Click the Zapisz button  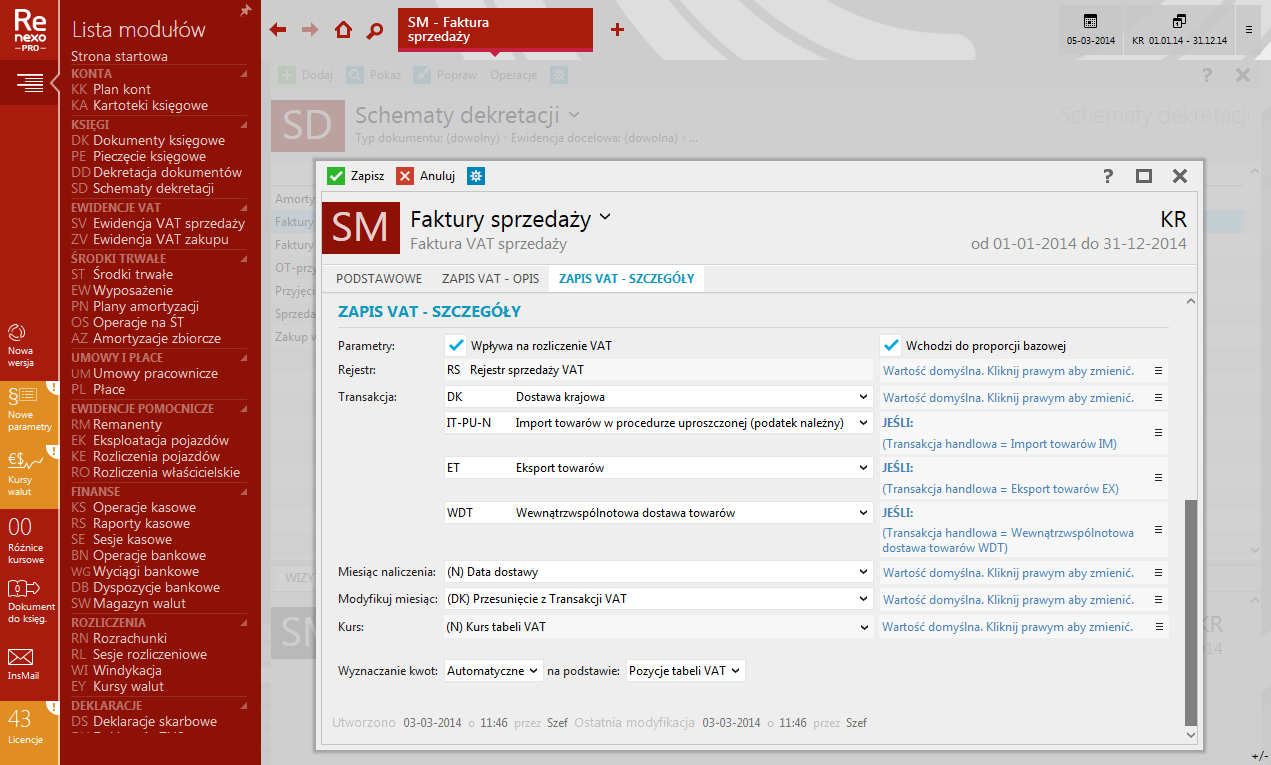point(355,176)
